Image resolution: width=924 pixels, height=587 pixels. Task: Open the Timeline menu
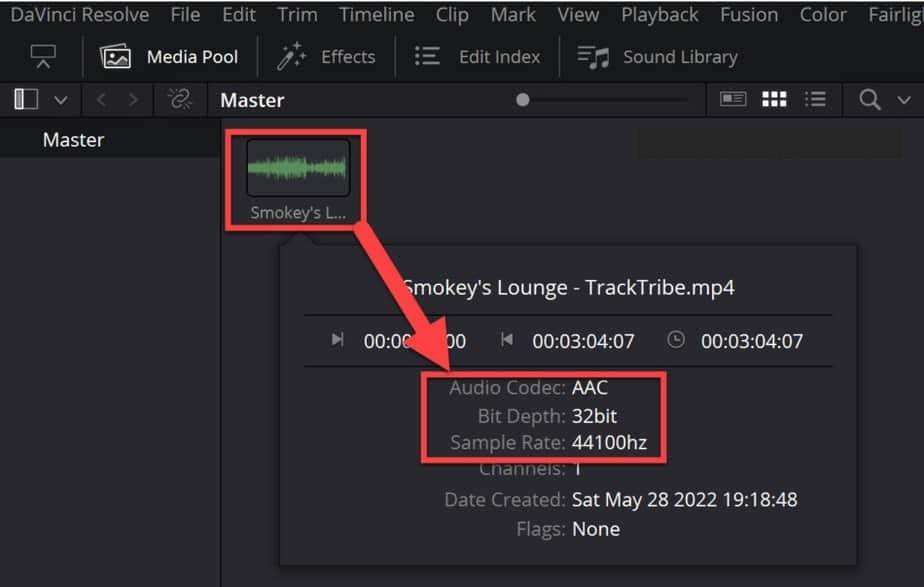click(x=376, y=15)
